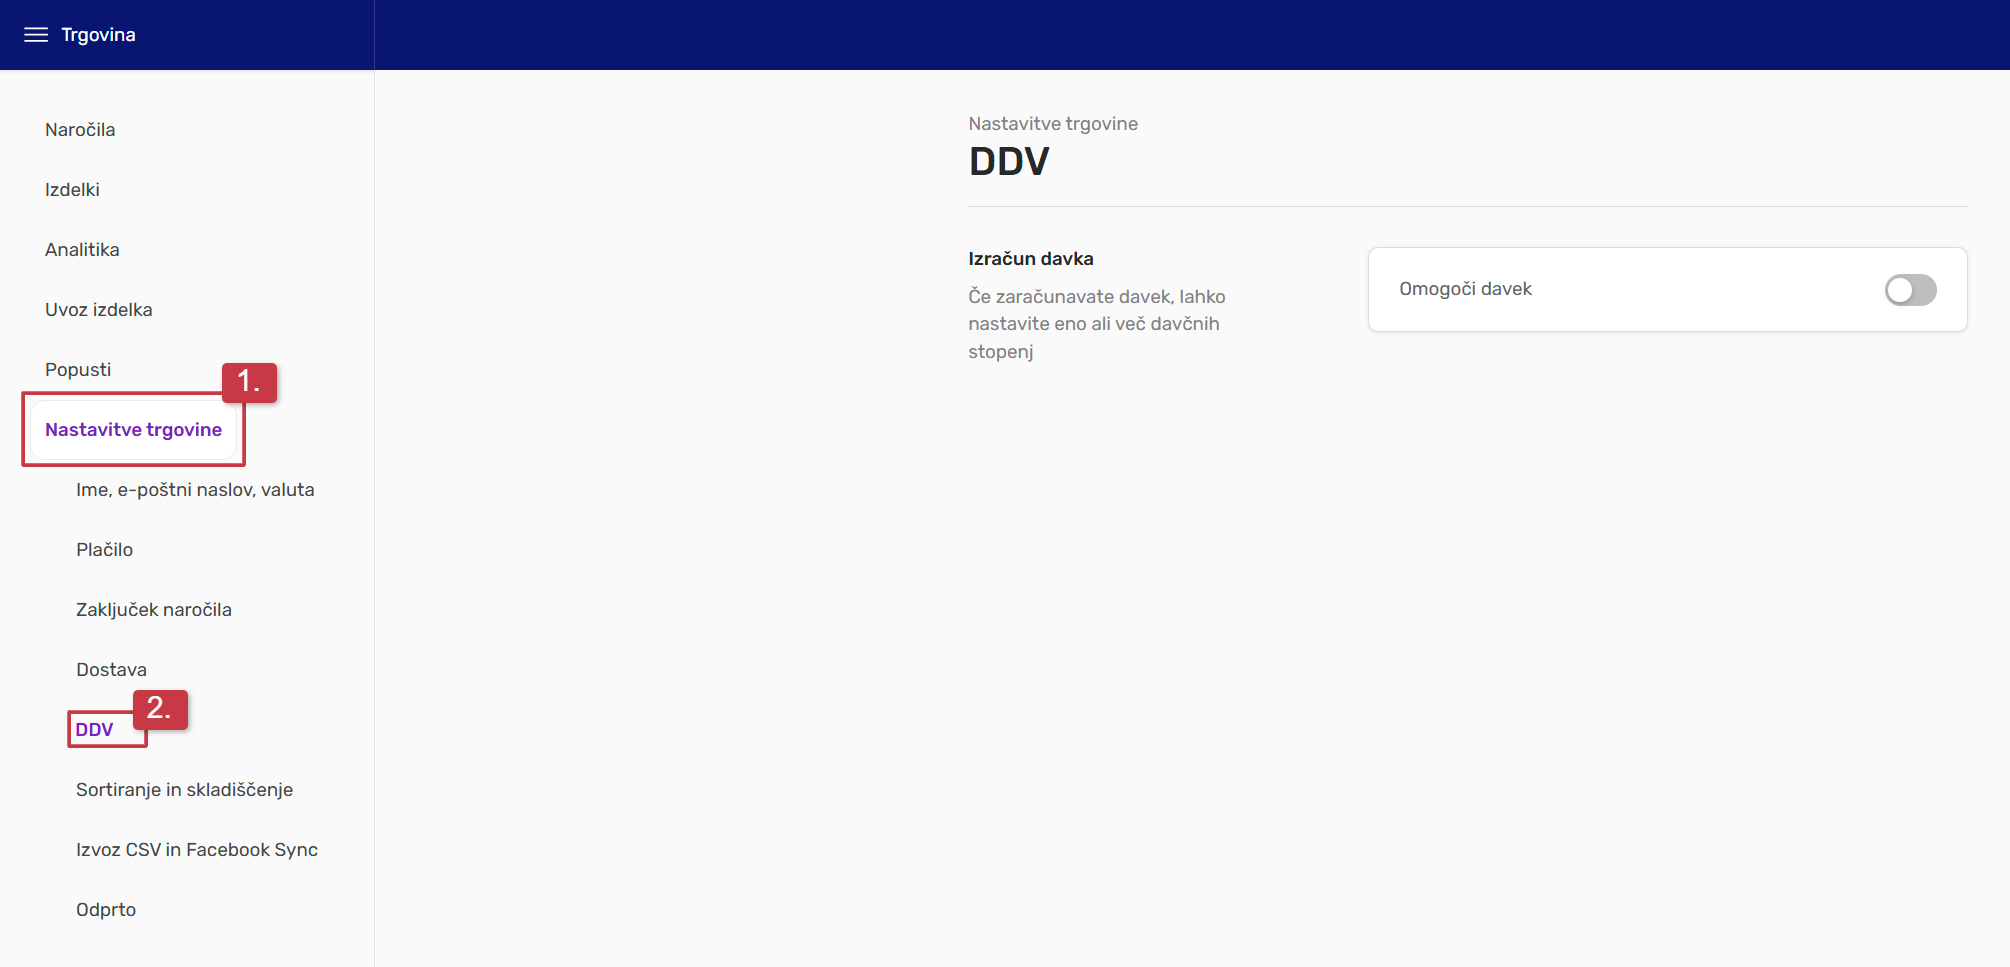
Task: Open the Naročila section
Action: pyautogui.click(x=80, y=130)
